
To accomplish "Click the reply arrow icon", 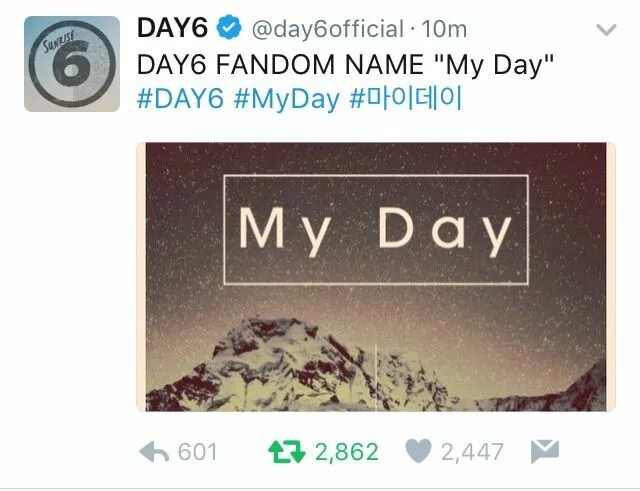I will pyautogui.click(x=154, y=451).
